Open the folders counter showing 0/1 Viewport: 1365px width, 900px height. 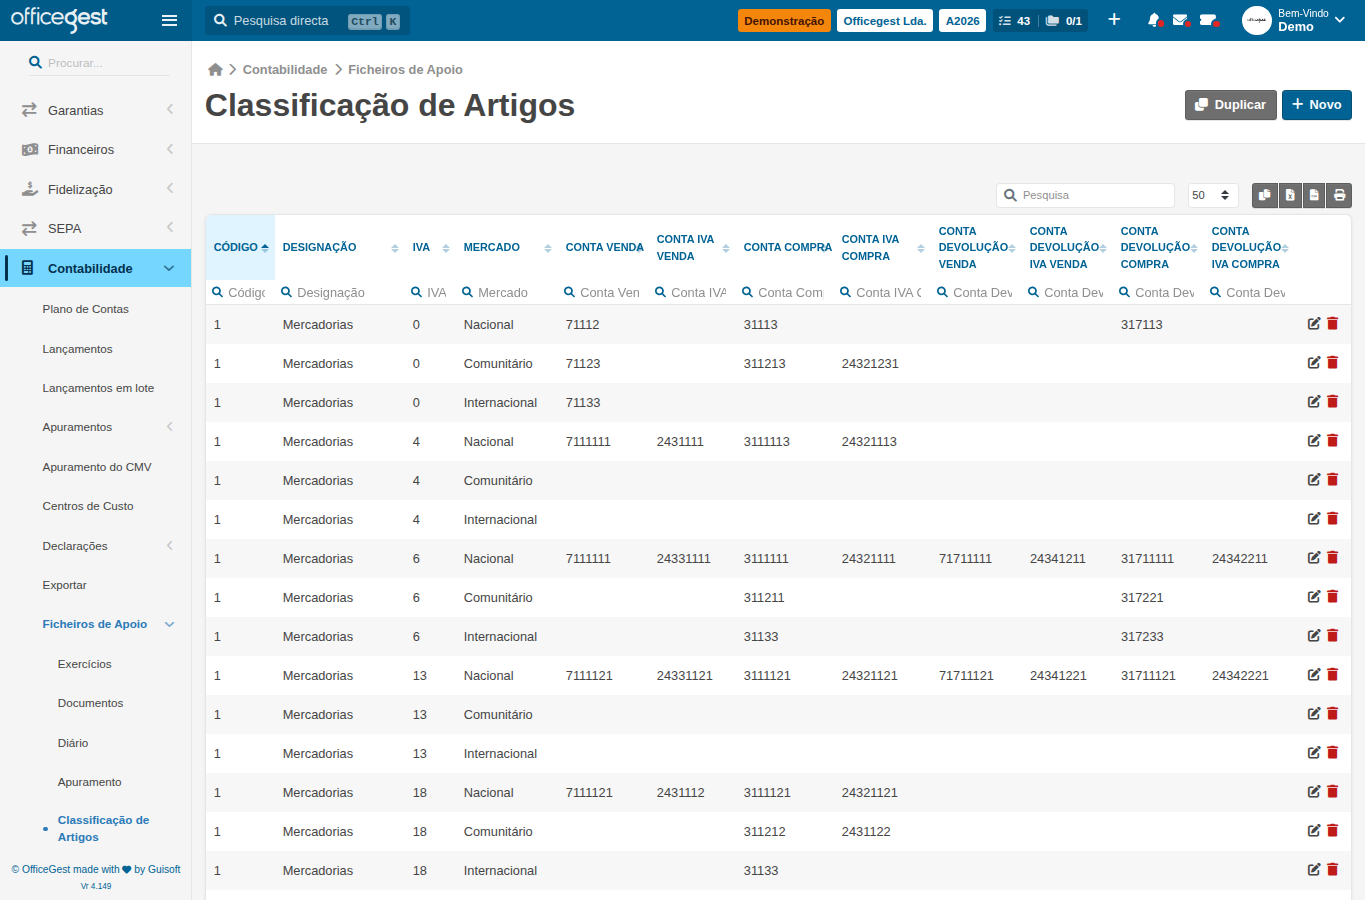pyautogui.click(x=1064, y=20)
